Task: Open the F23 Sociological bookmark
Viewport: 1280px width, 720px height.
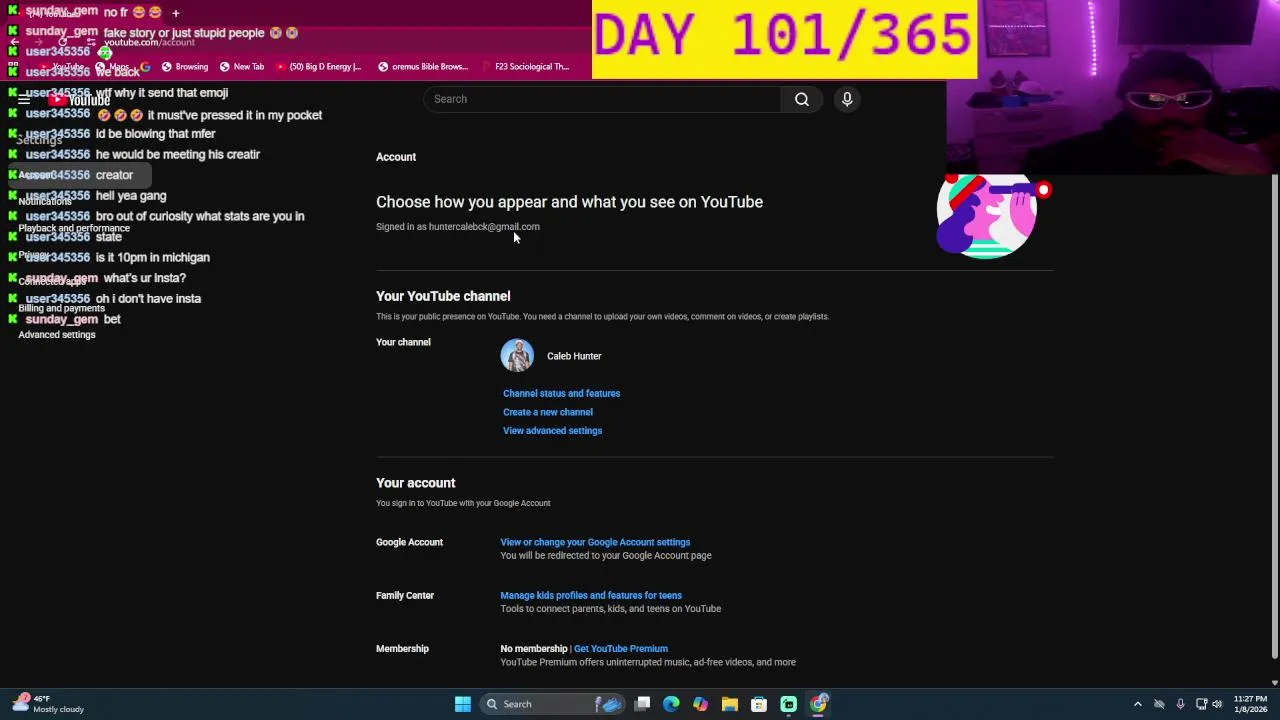Action: coord(525,67)
